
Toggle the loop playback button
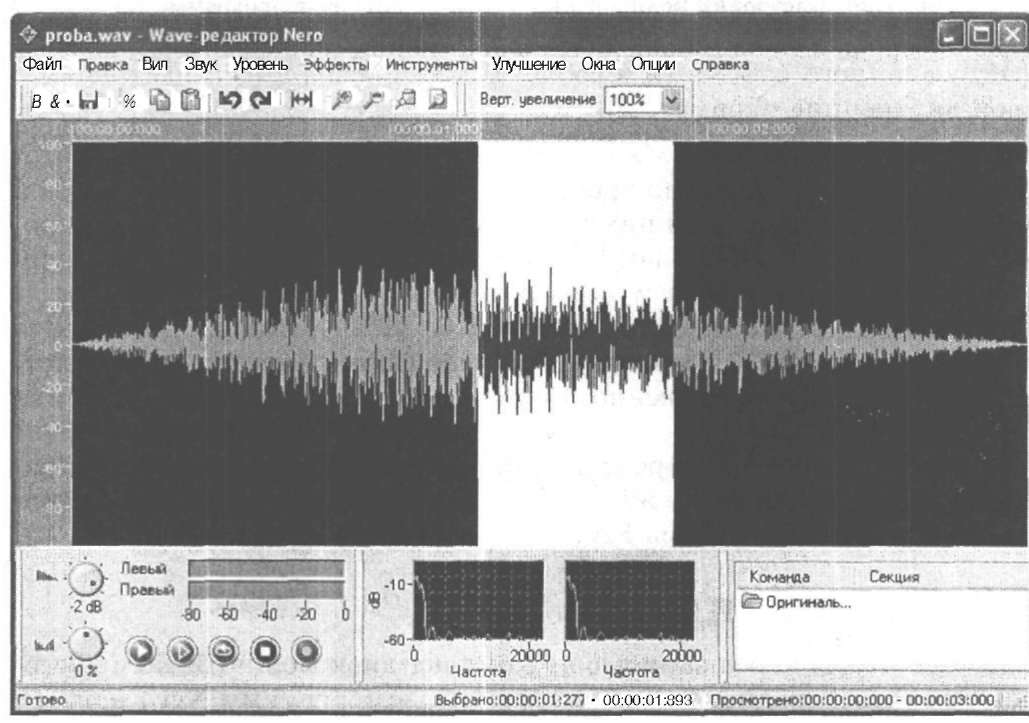(x=224, y=651)
